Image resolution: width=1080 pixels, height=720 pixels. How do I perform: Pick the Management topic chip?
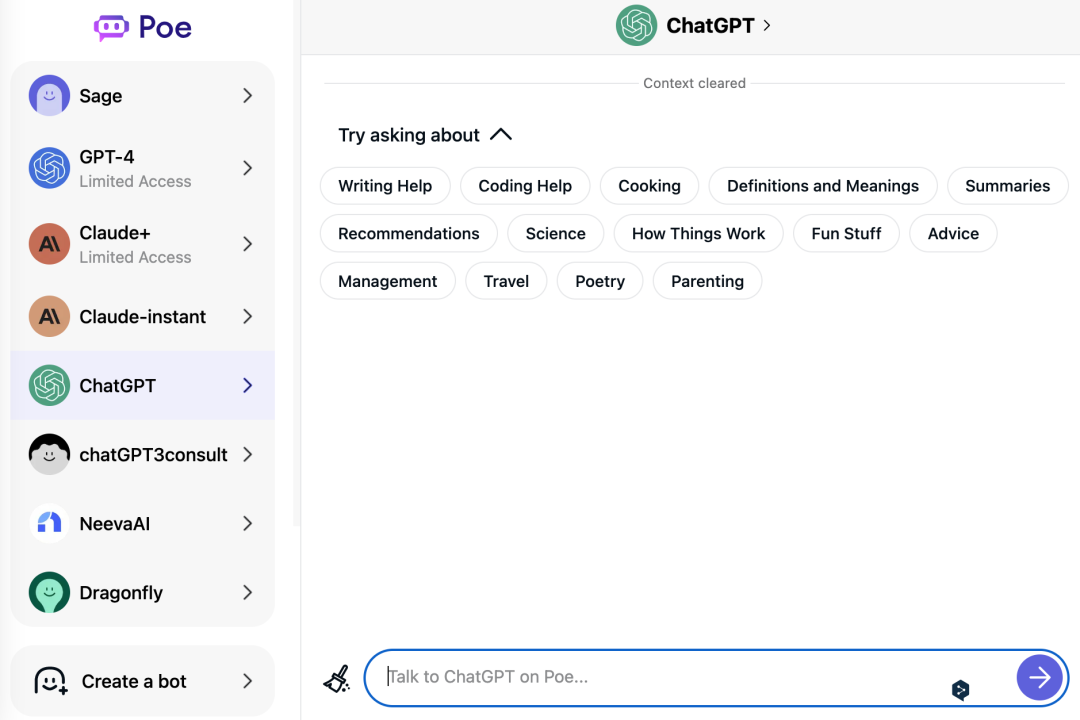point(387,281)
